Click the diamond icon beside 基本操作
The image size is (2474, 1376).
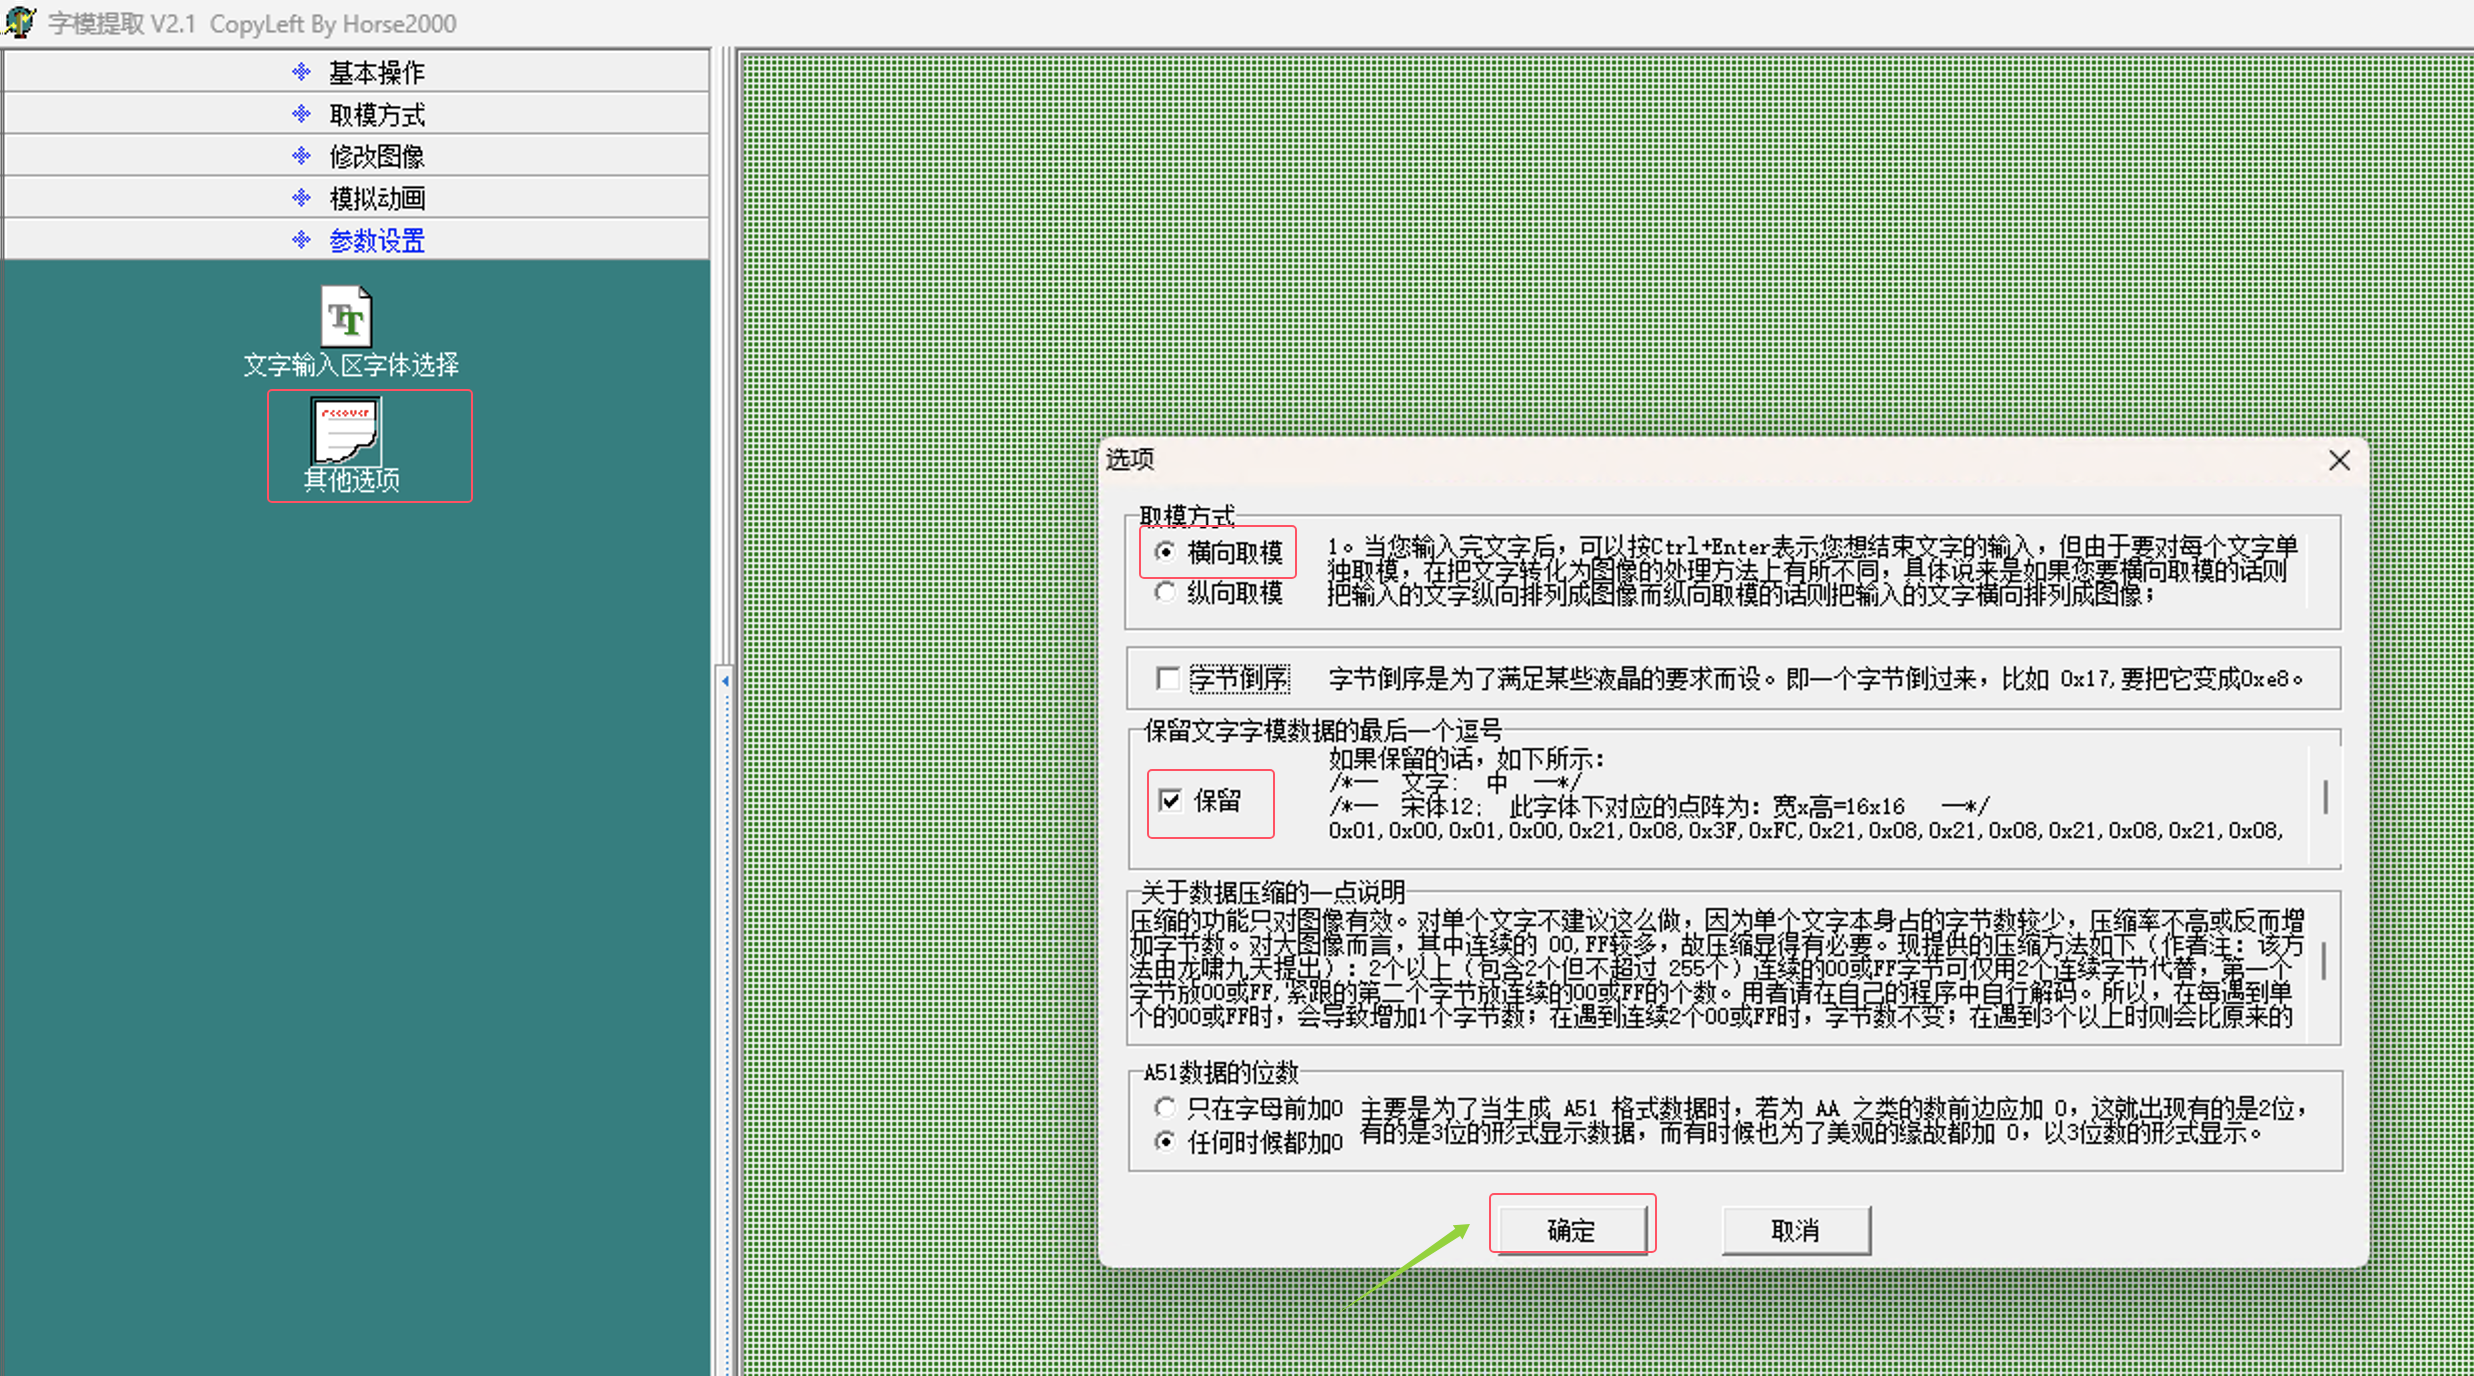pos(301,72)
